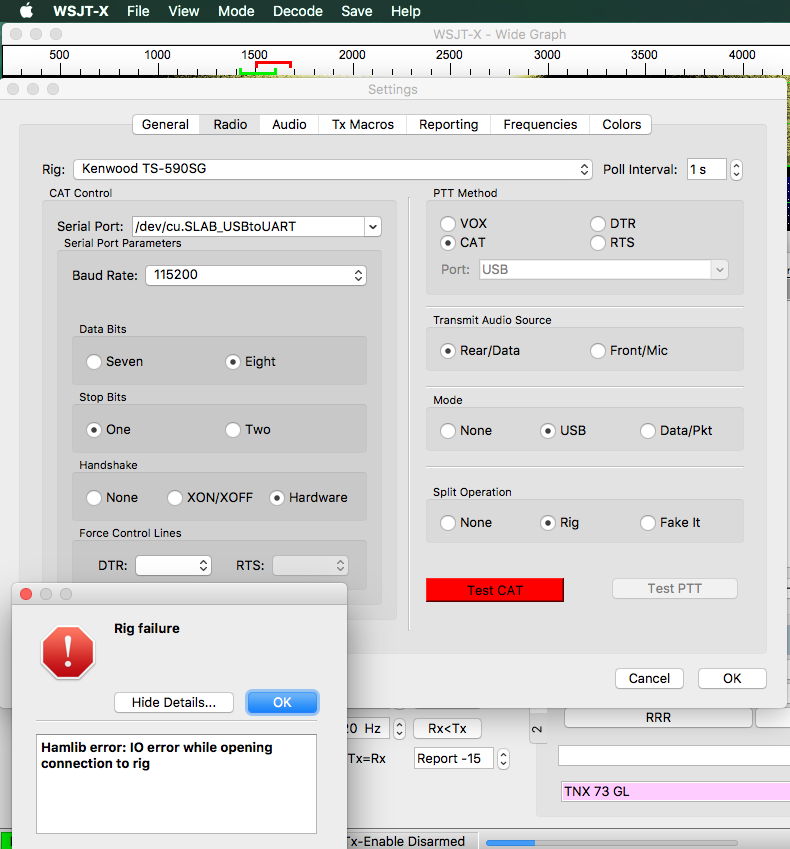Open the Apple menu
Screen dimensions: 790x849
pyautogui.click(x=26, y=11)
